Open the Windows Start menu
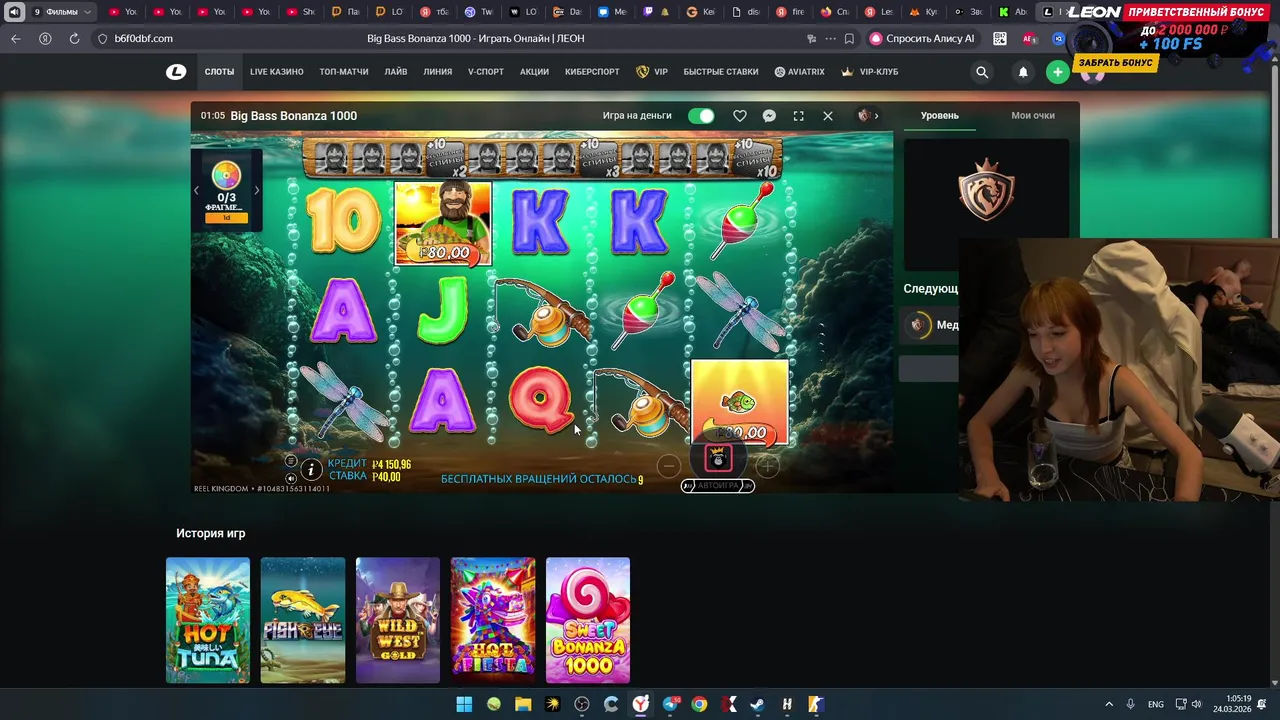1280x720 pixels. point(464,704)
